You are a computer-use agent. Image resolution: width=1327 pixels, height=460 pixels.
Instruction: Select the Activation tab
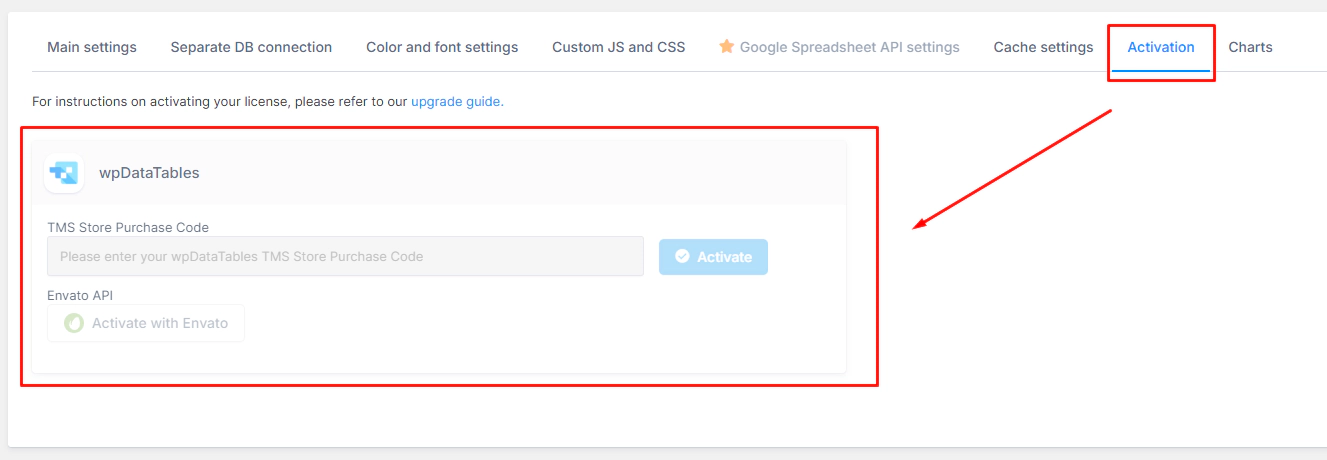coord(1161,47)
